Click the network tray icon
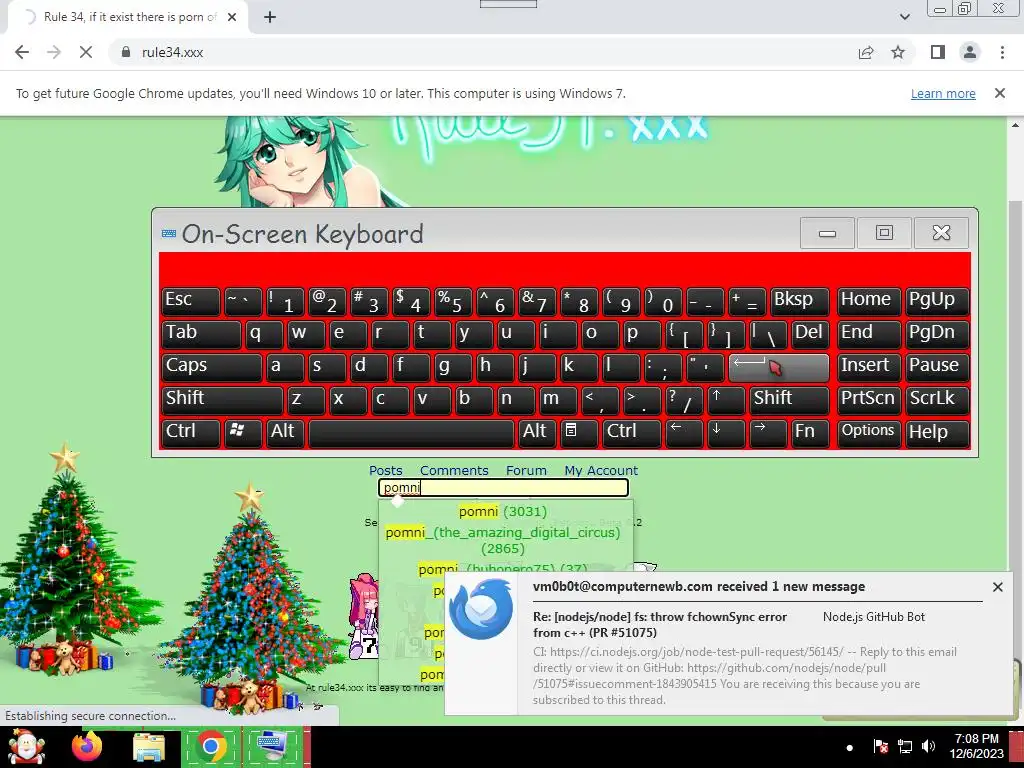 905,746
